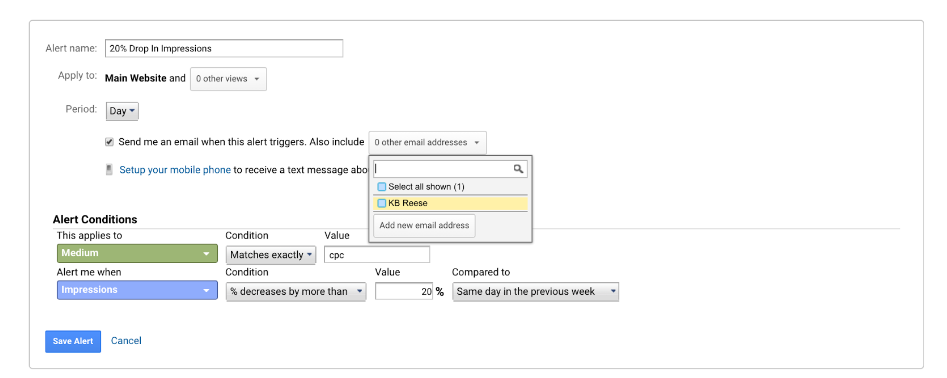Image resolution: width=947 pixels, height=378 pixels.
Task: Expand the 0 other email addresses dropdown
Action: (427, 143)
